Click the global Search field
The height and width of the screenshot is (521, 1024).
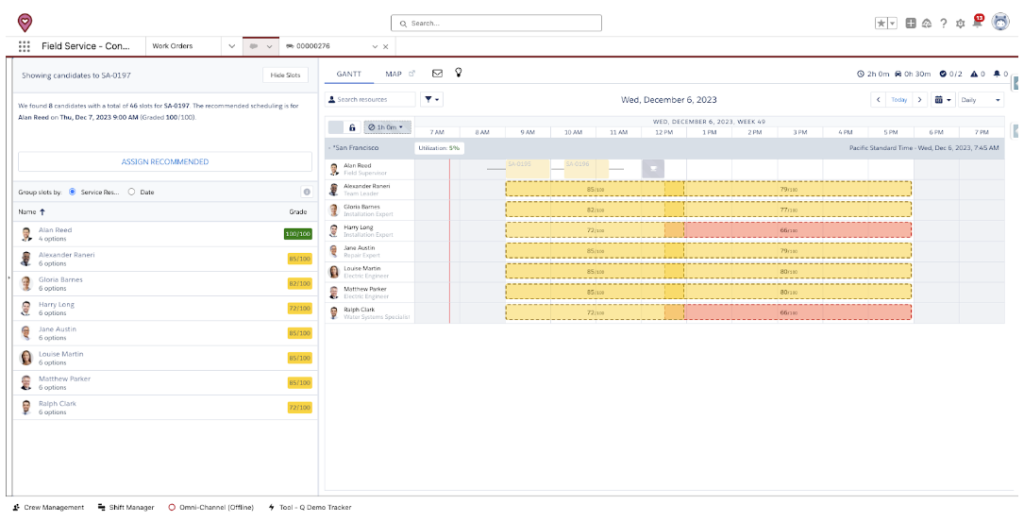point(496,24)
